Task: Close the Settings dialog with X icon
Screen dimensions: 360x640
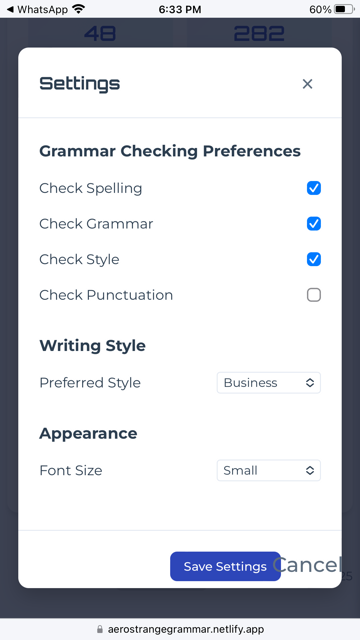Action: (307, 84)
